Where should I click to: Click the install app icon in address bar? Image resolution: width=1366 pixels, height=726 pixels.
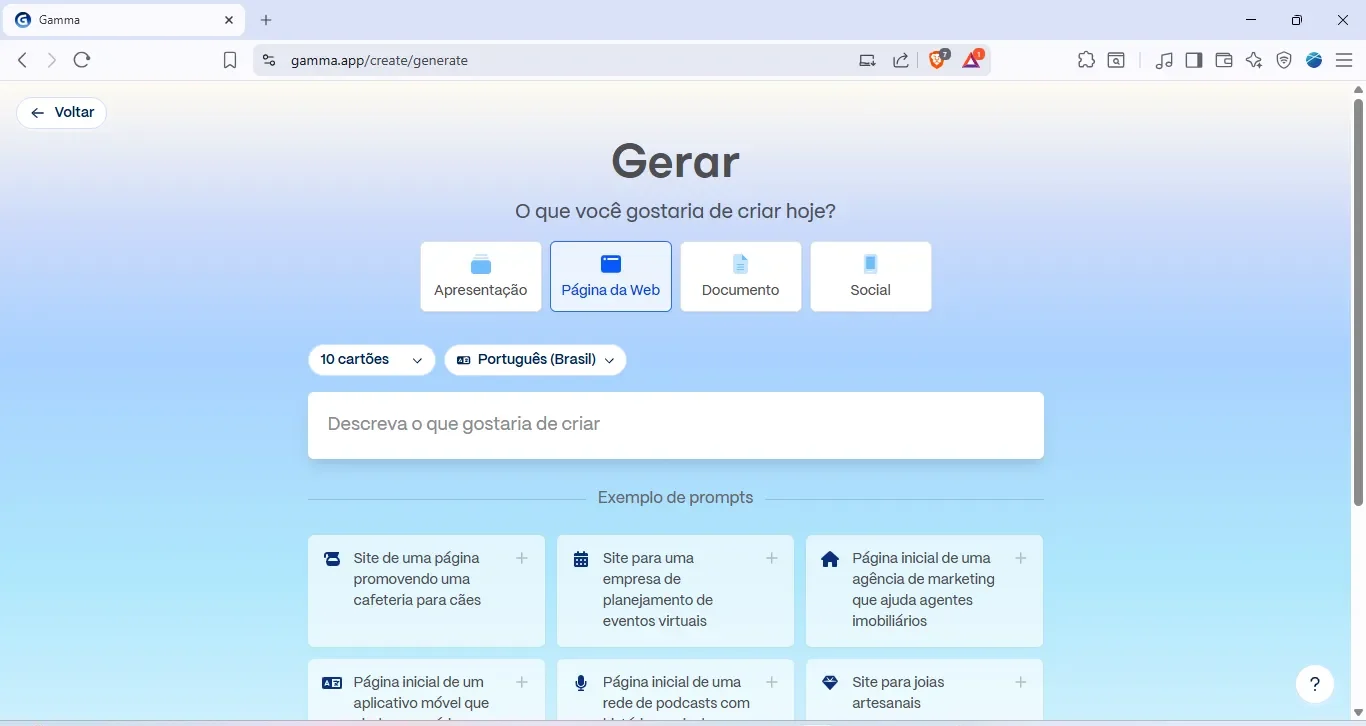pyautogui.click(x=867, y=60)
